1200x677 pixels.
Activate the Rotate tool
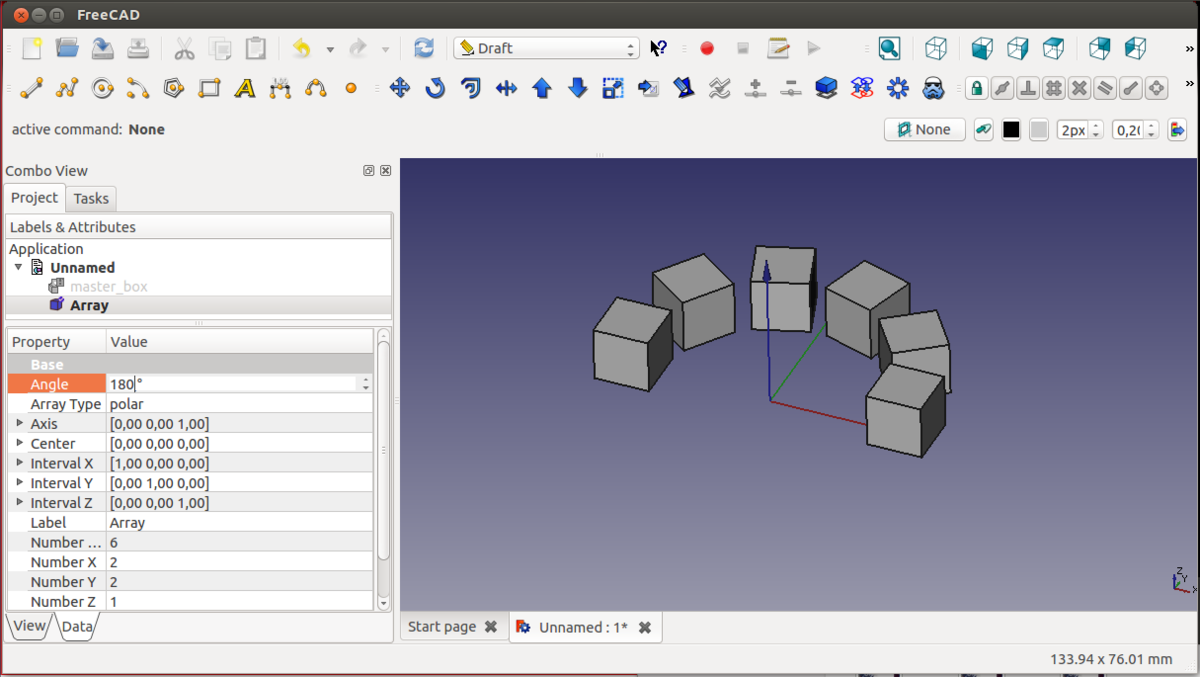click(x=435, y=88)
